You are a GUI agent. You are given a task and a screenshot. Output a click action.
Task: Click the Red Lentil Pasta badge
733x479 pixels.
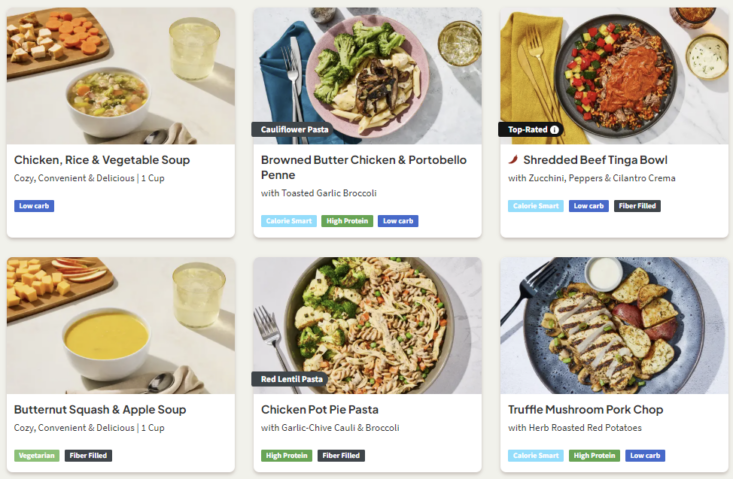(292, 380)
